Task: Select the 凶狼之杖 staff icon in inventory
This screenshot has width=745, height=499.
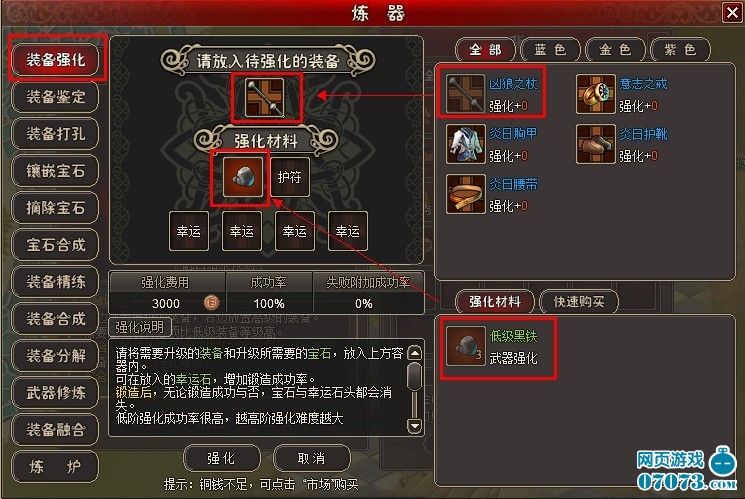Action: click(466, 93)
